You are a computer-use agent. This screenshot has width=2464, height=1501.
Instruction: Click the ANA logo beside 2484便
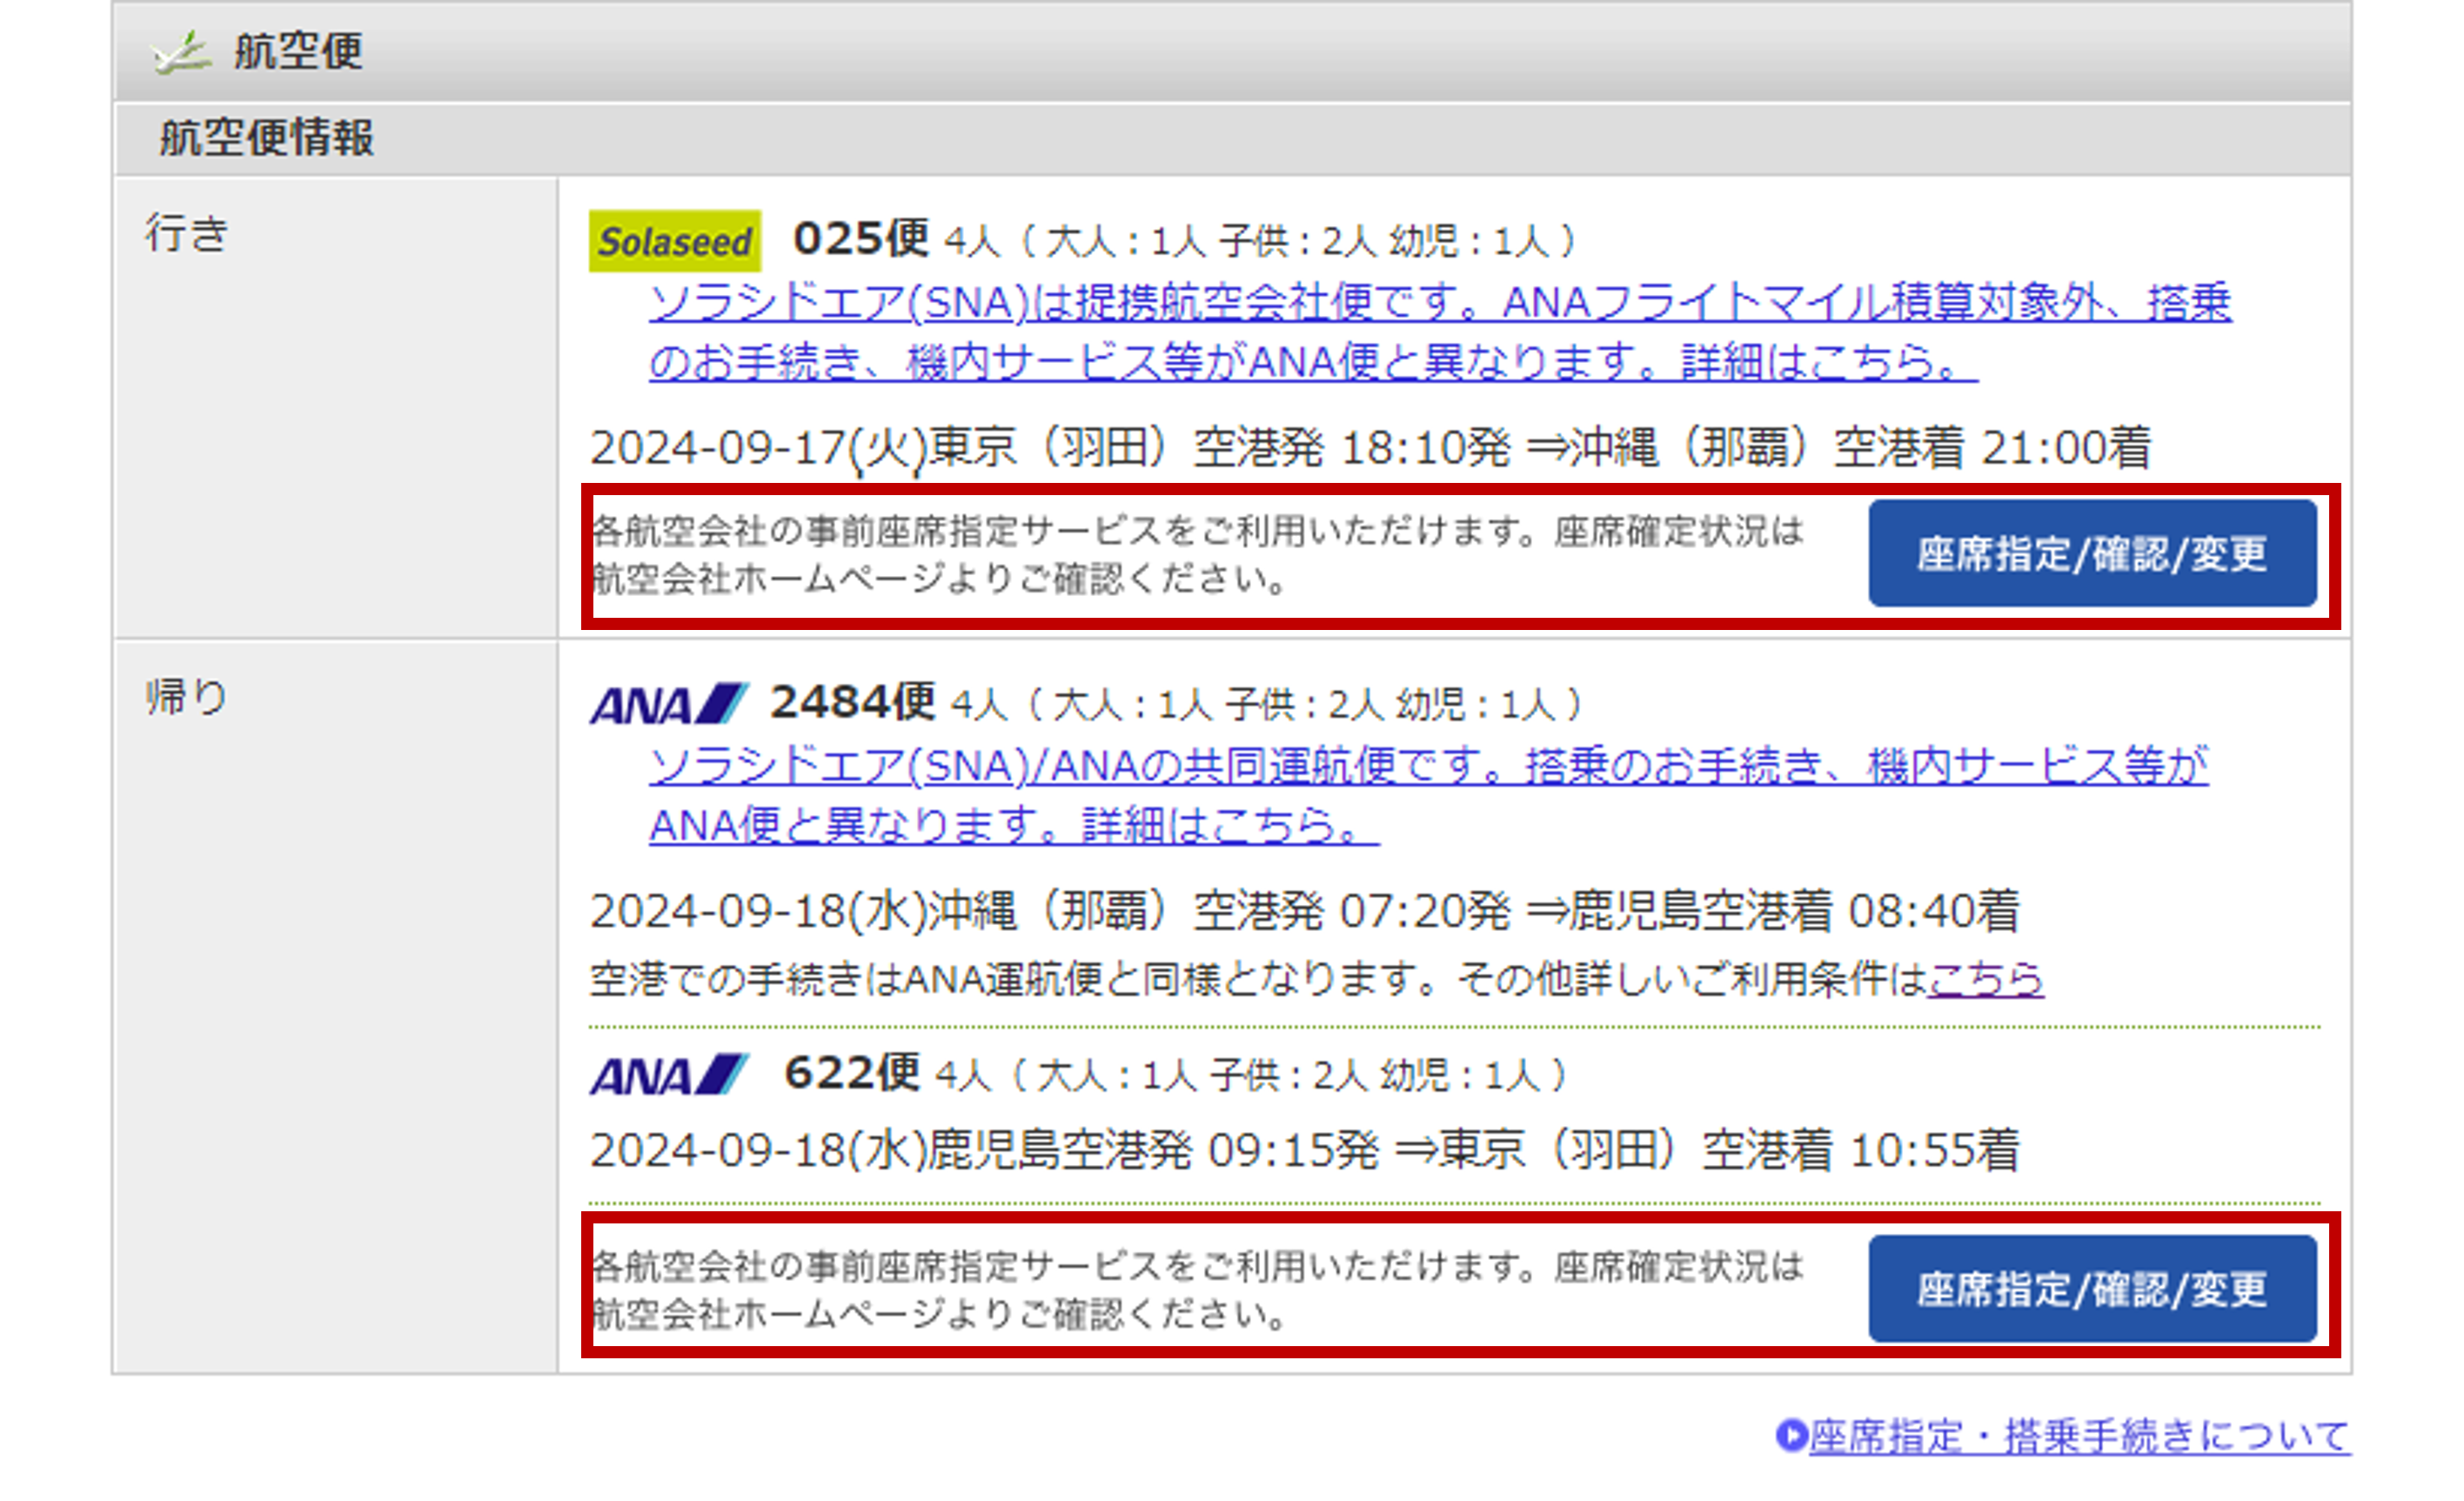coord(668,703)
